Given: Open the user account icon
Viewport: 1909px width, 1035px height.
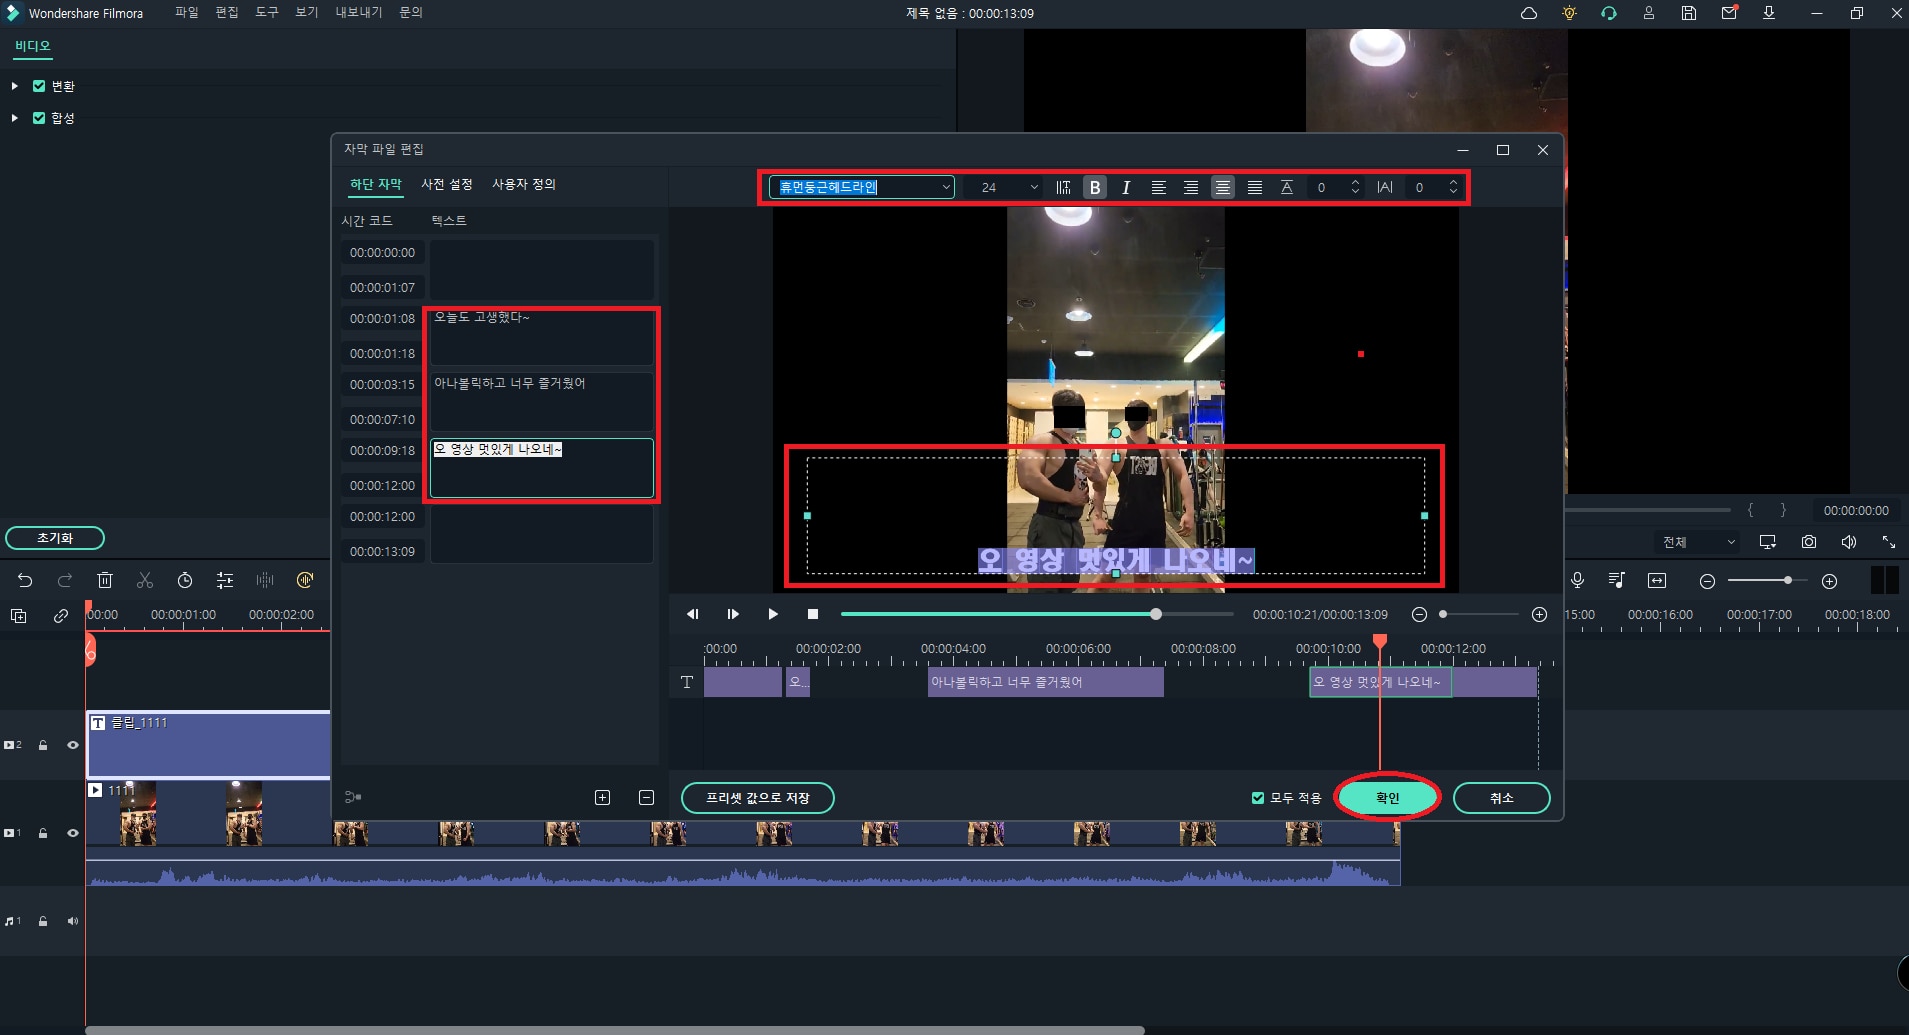Looking at the screenshot, I should 1649,13.
